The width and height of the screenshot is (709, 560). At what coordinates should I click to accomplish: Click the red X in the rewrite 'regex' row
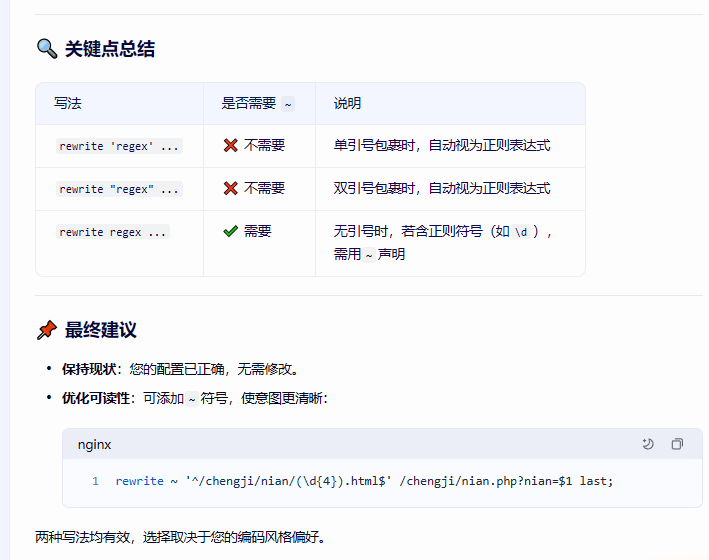click(230, 146)
